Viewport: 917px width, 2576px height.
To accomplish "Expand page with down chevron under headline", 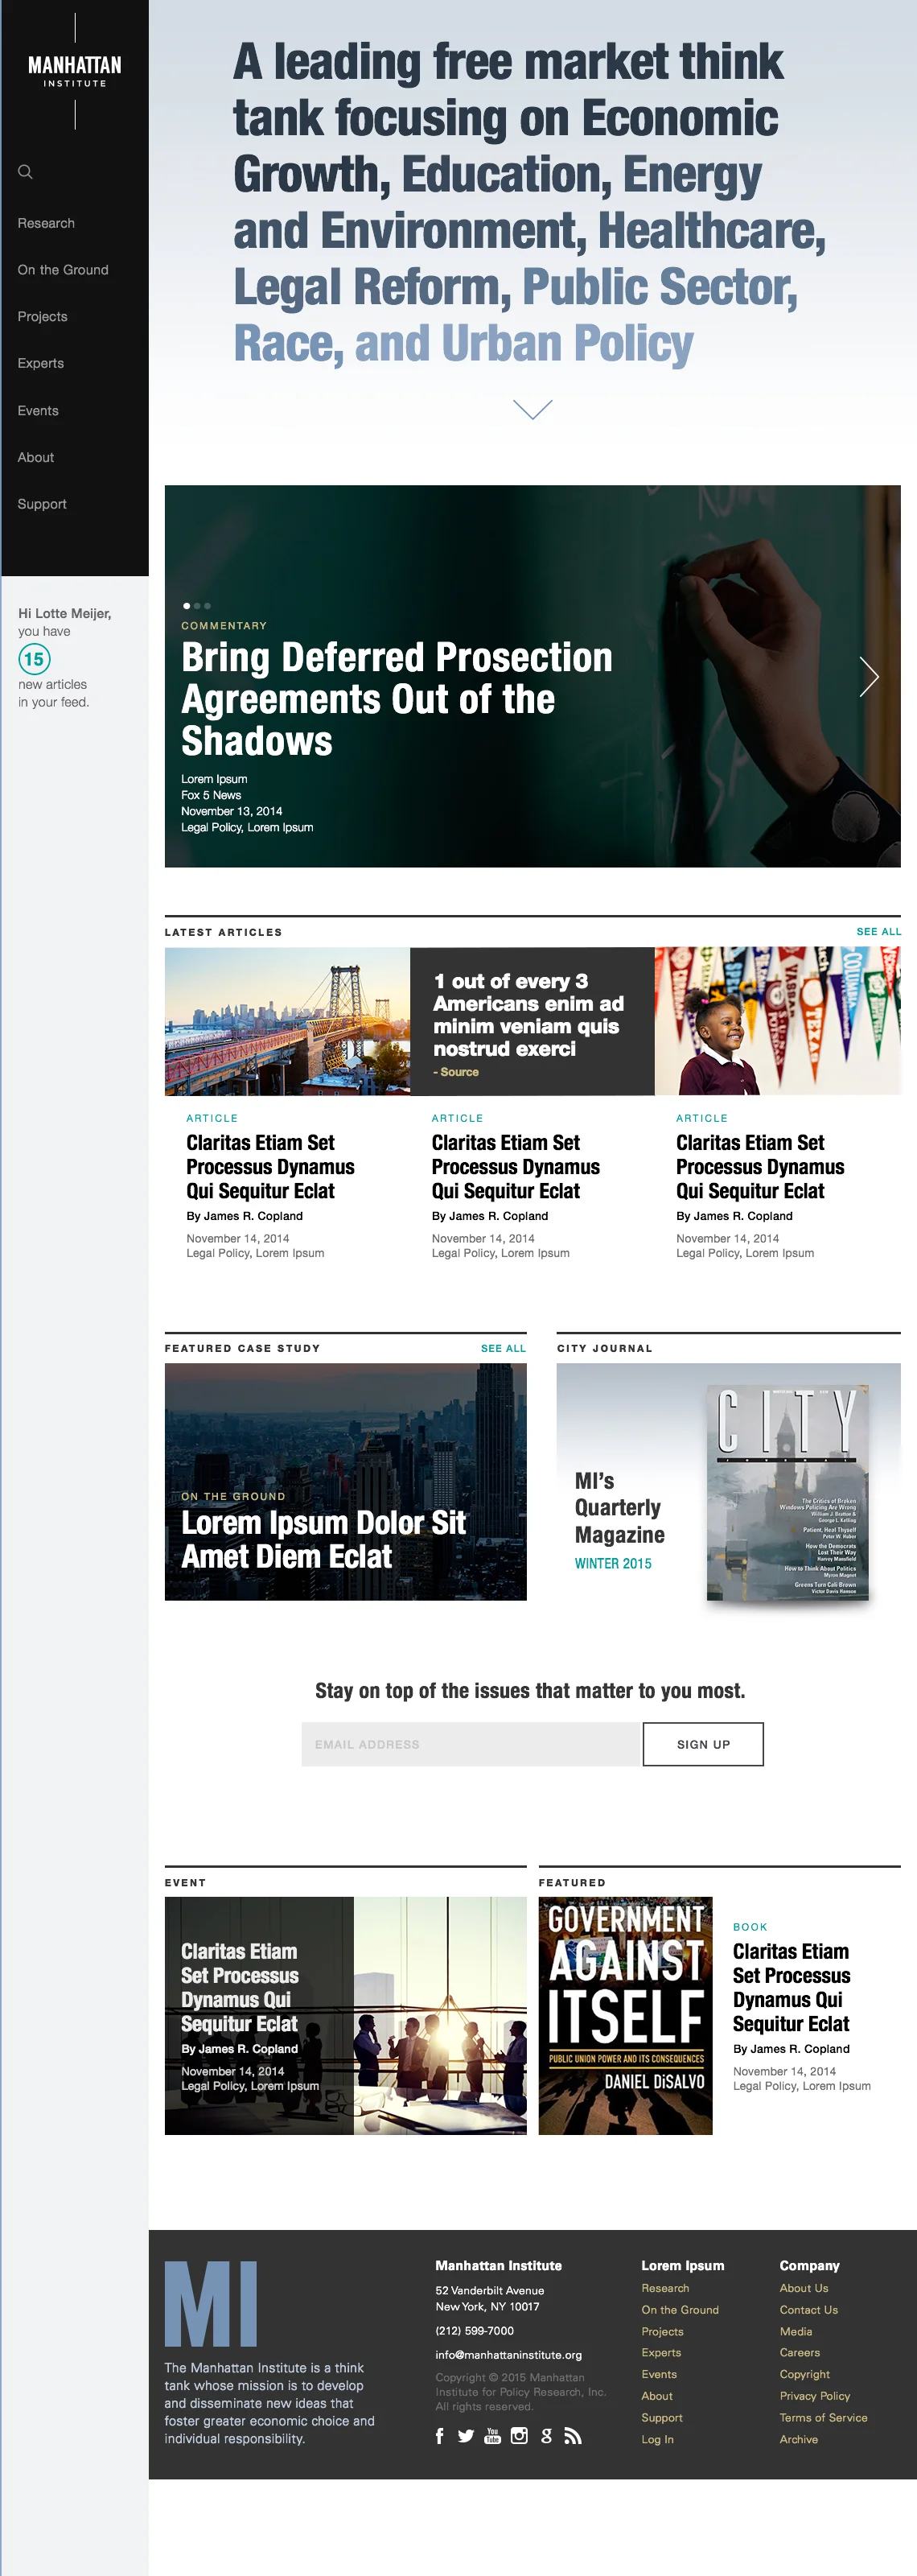I will [x=532, y=409].
